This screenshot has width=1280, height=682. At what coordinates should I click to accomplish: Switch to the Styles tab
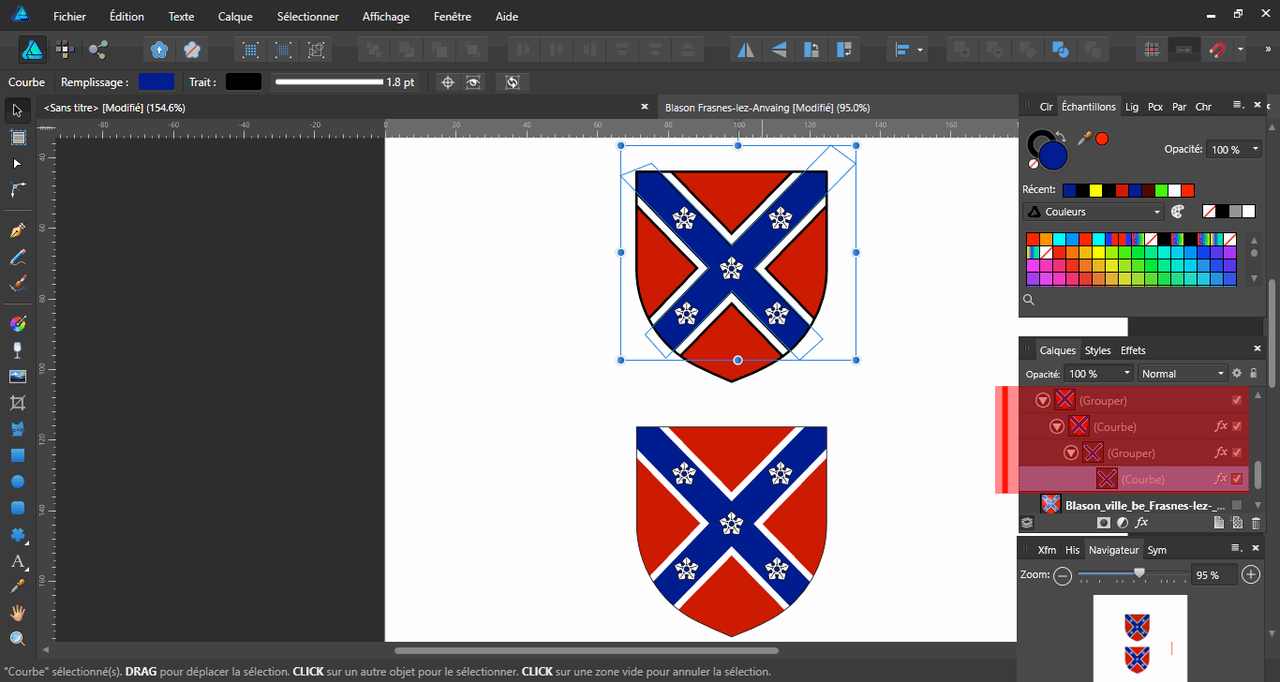(x=1098, y=350)
